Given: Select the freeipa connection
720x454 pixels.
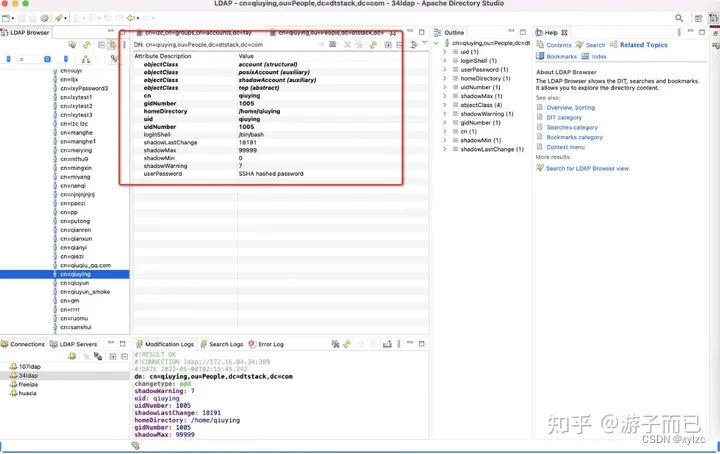Looking at the screenshot, I should point(23,384).
